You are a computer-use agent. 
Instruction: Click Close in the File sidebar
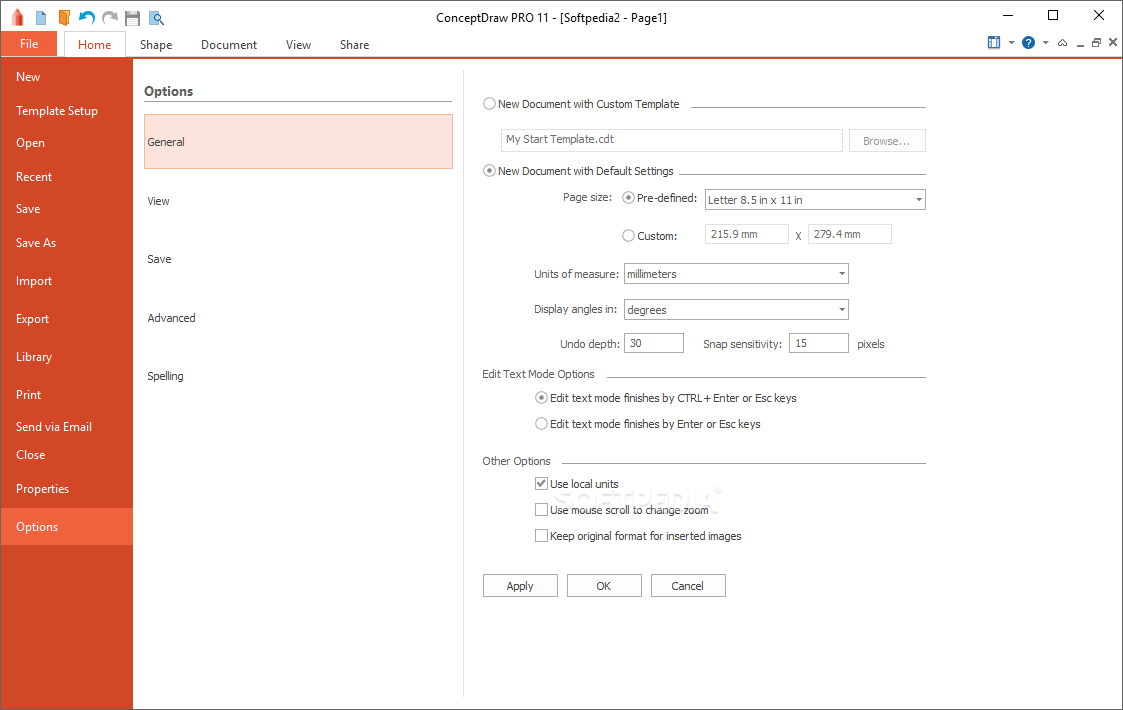[67, 454]
